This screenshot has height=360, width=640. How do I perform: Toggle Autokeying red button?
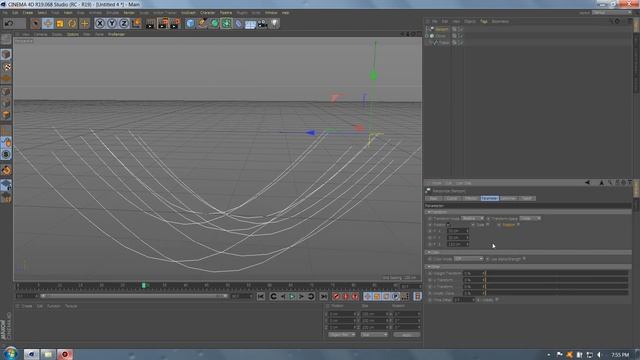[345, 296]
